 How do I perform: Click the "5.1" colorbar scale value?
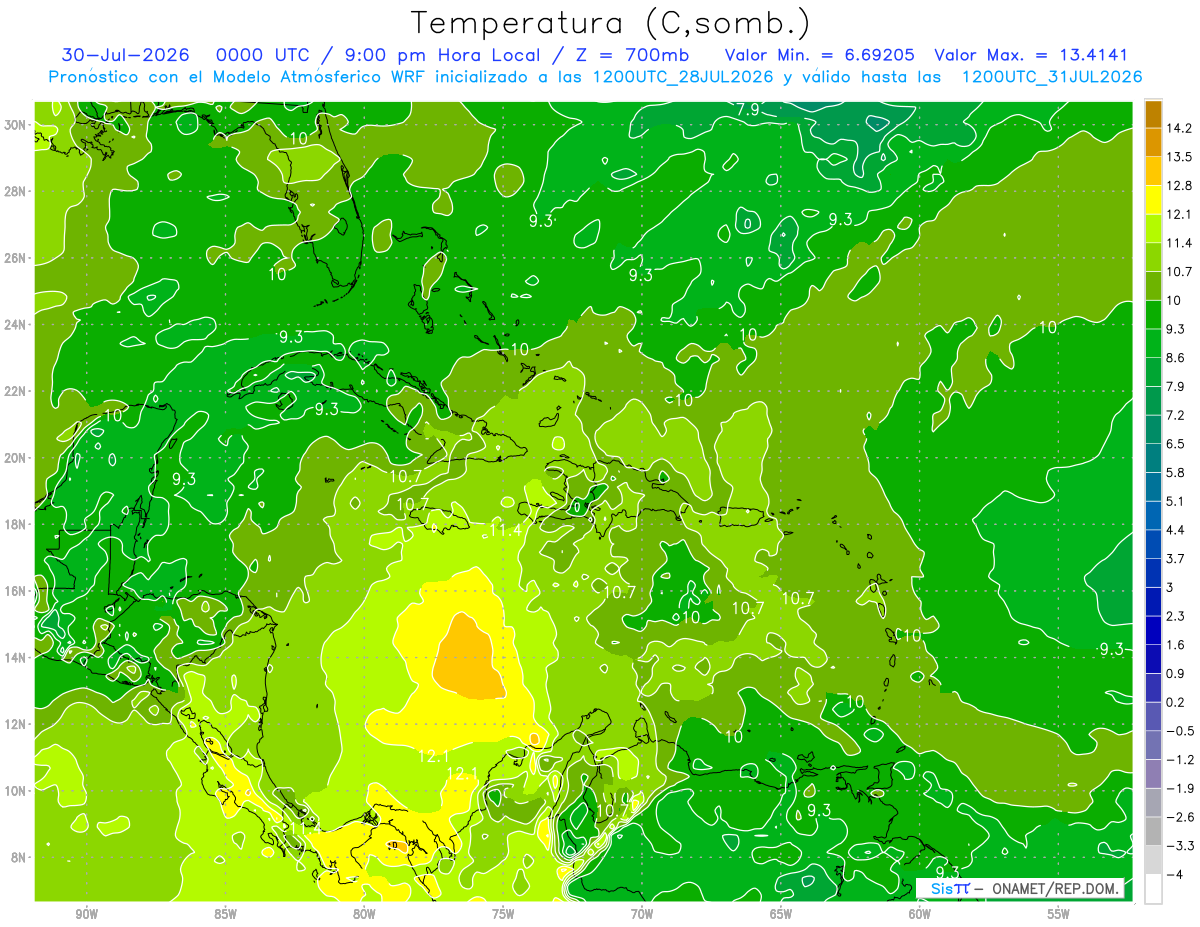click(x=1178, y=501)
